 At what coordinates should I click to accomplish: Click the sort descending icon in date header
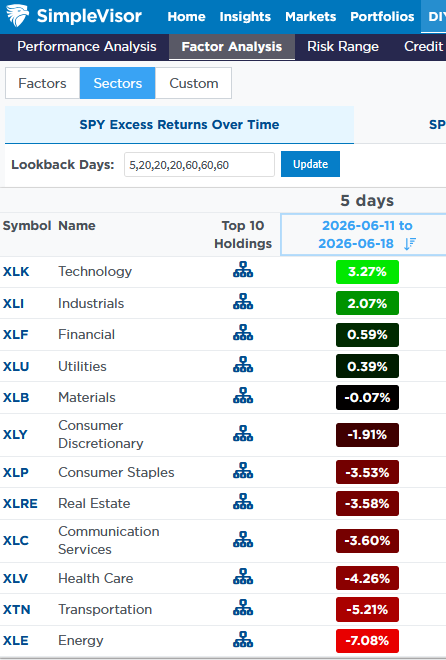410,244
